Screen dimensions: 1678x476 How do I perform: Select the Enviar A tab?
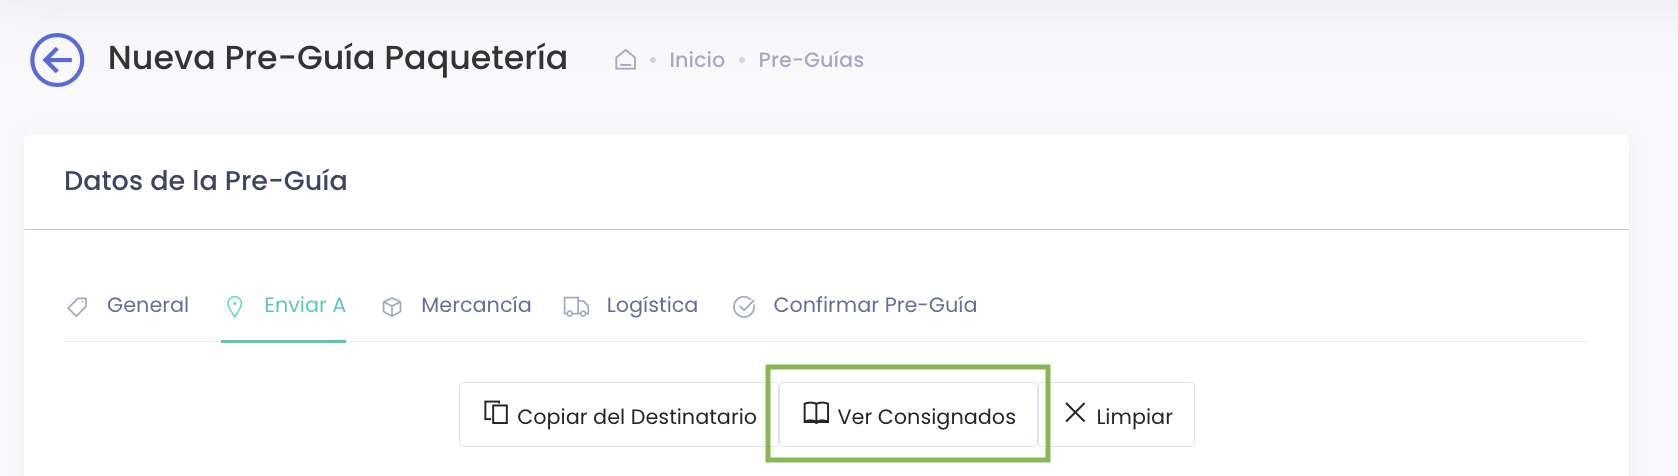pos(284,306)
